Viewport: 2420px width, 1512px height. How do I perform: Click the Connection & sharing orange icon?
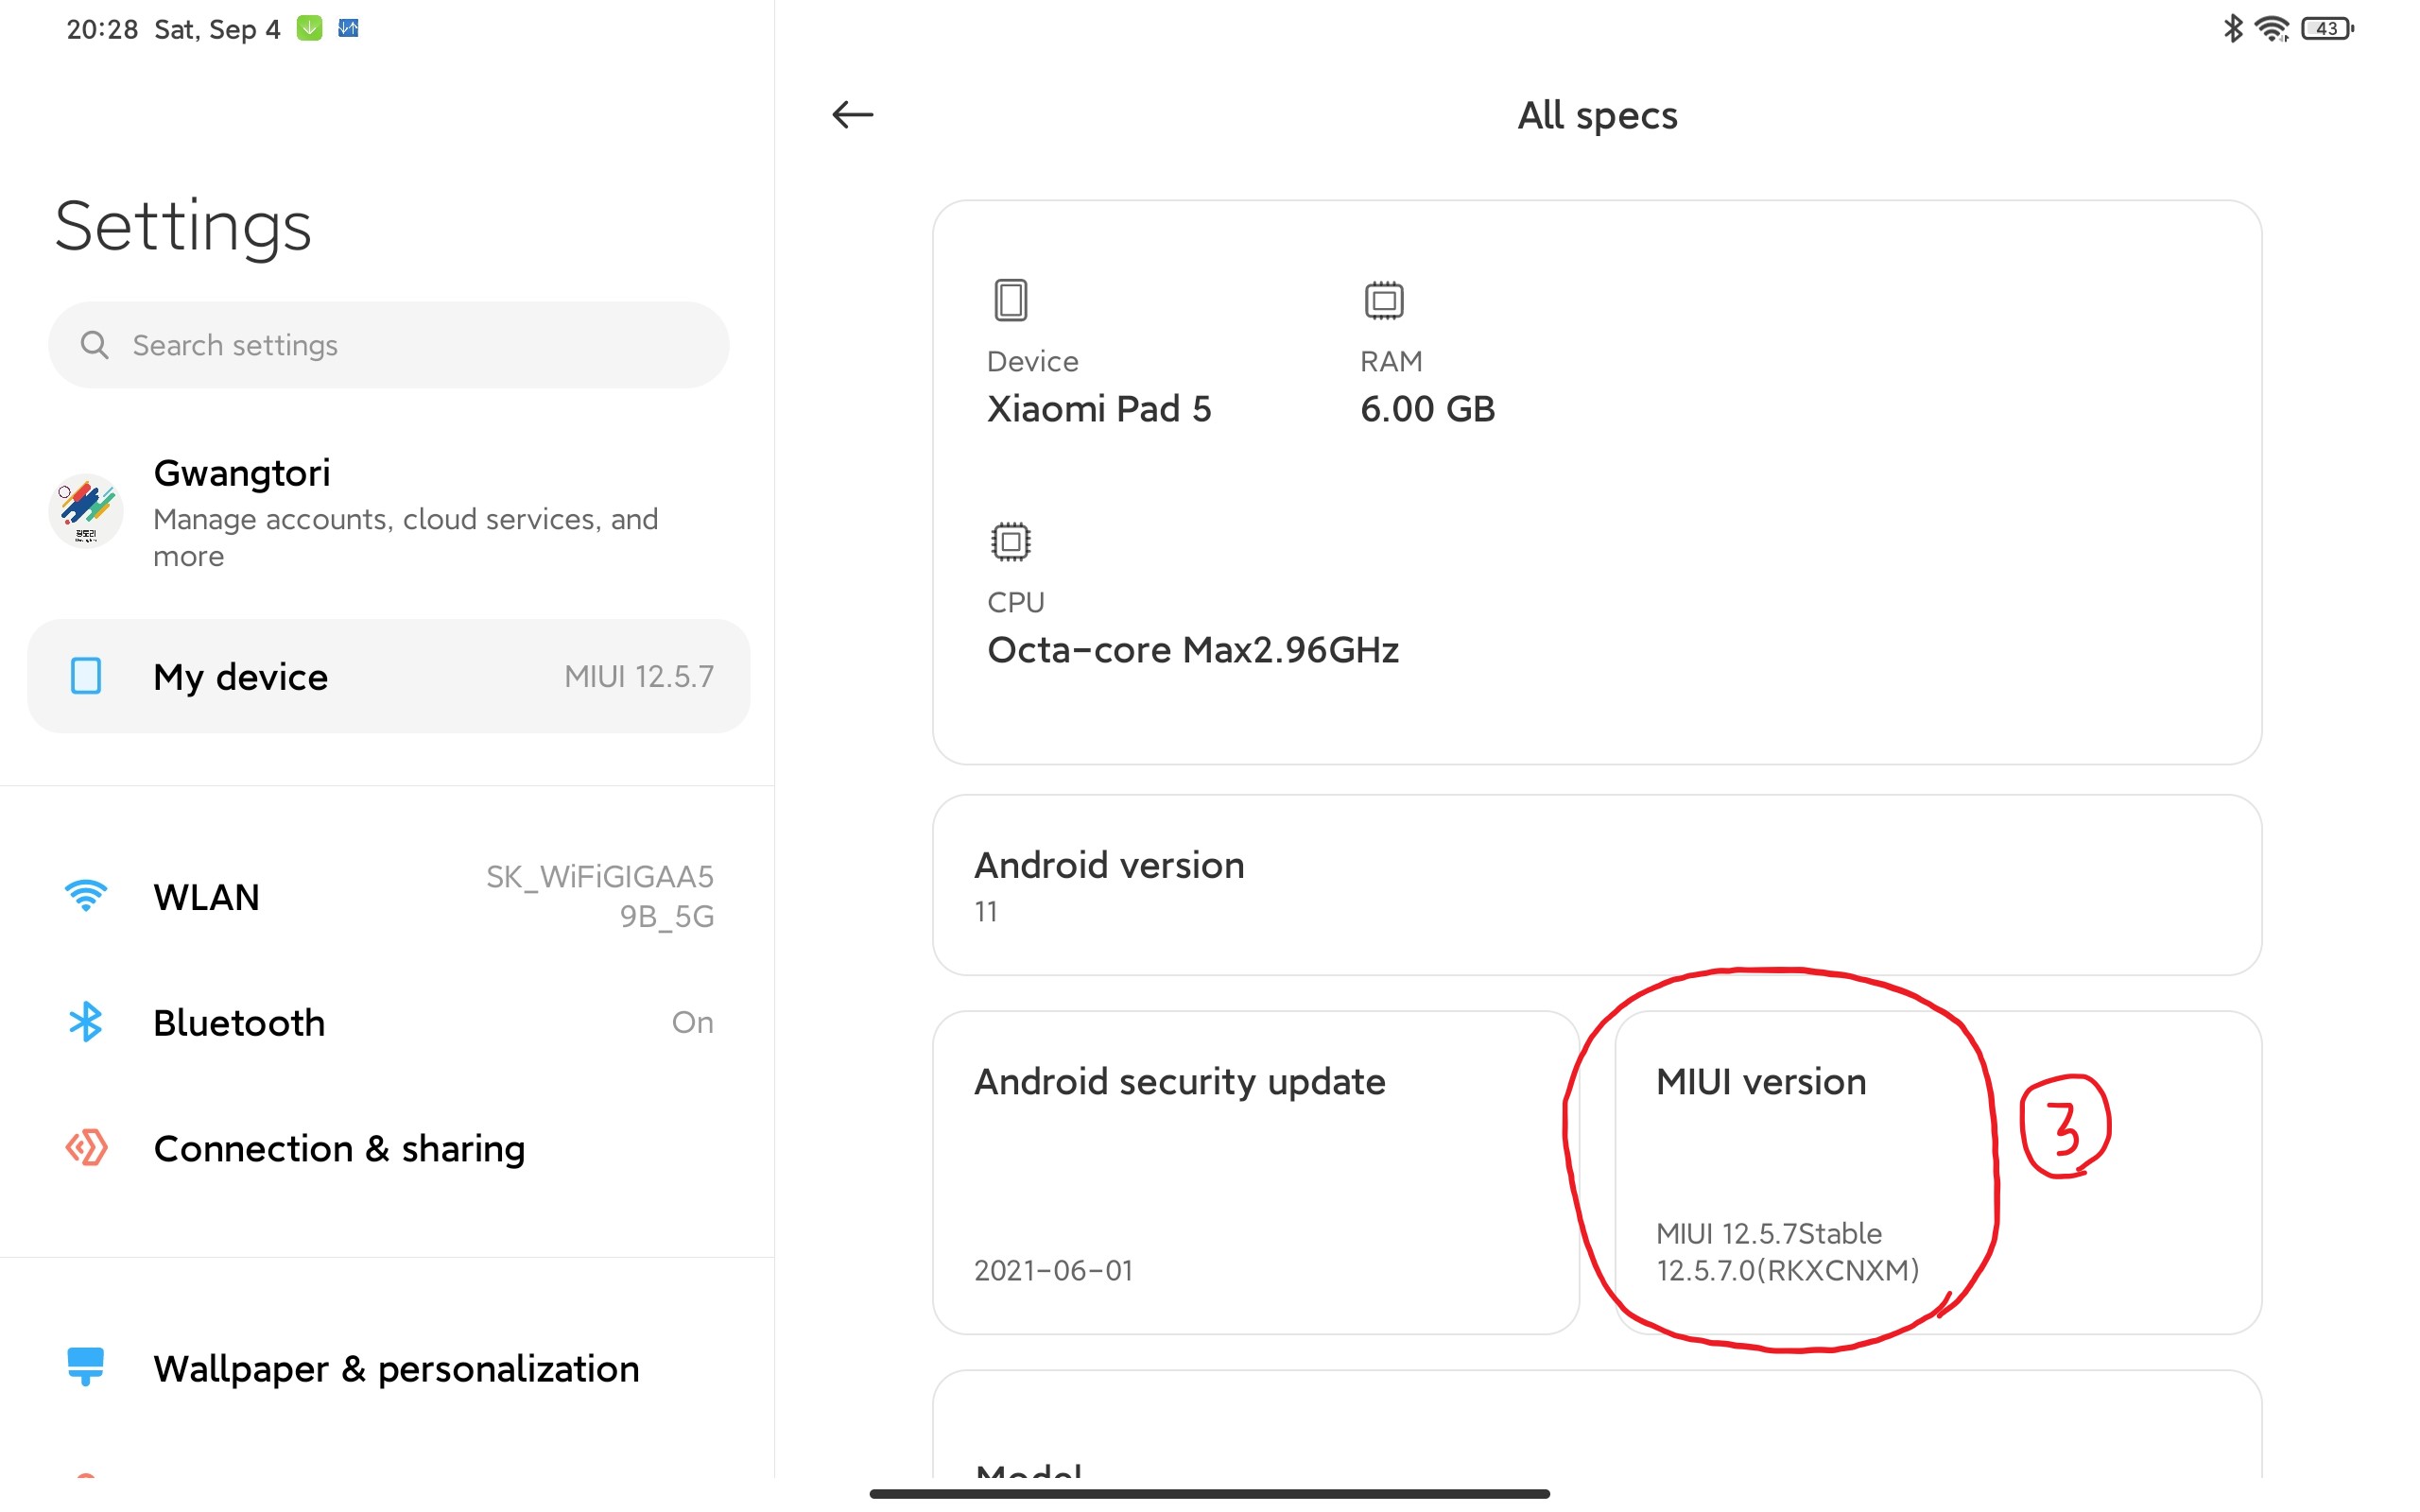(x=86, y=1148)
